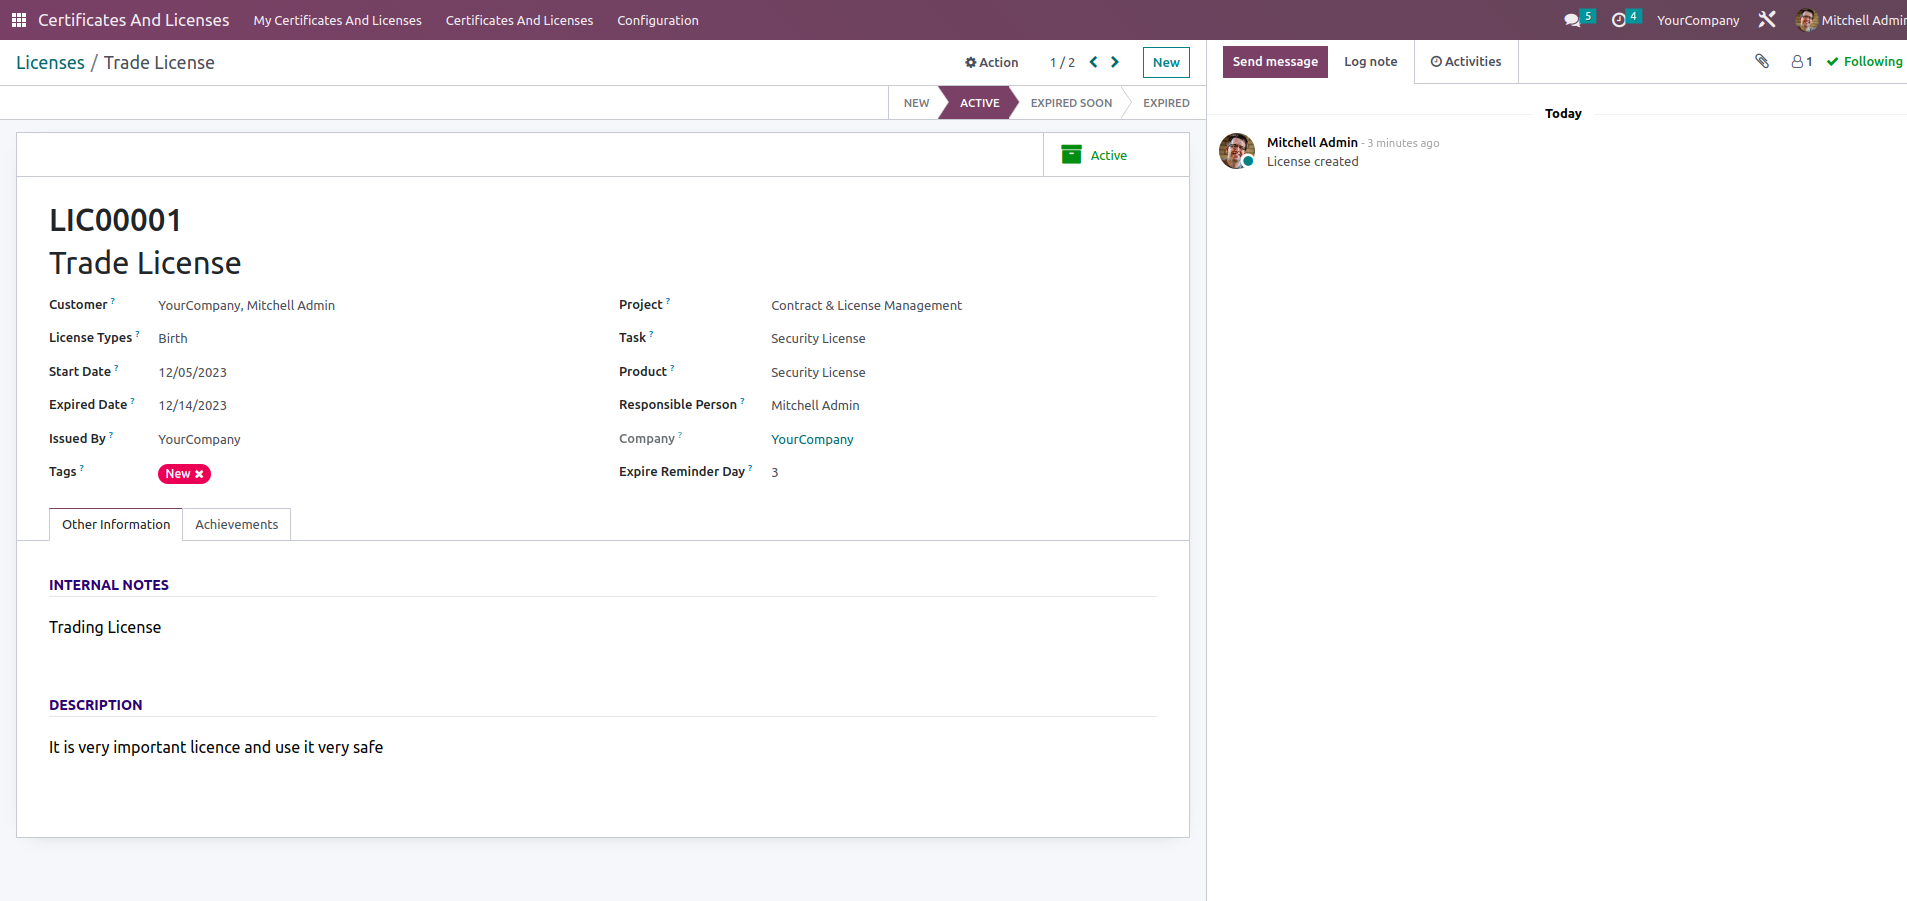
Task: Click record pager 1 / 2
Action: (1062, 62)
